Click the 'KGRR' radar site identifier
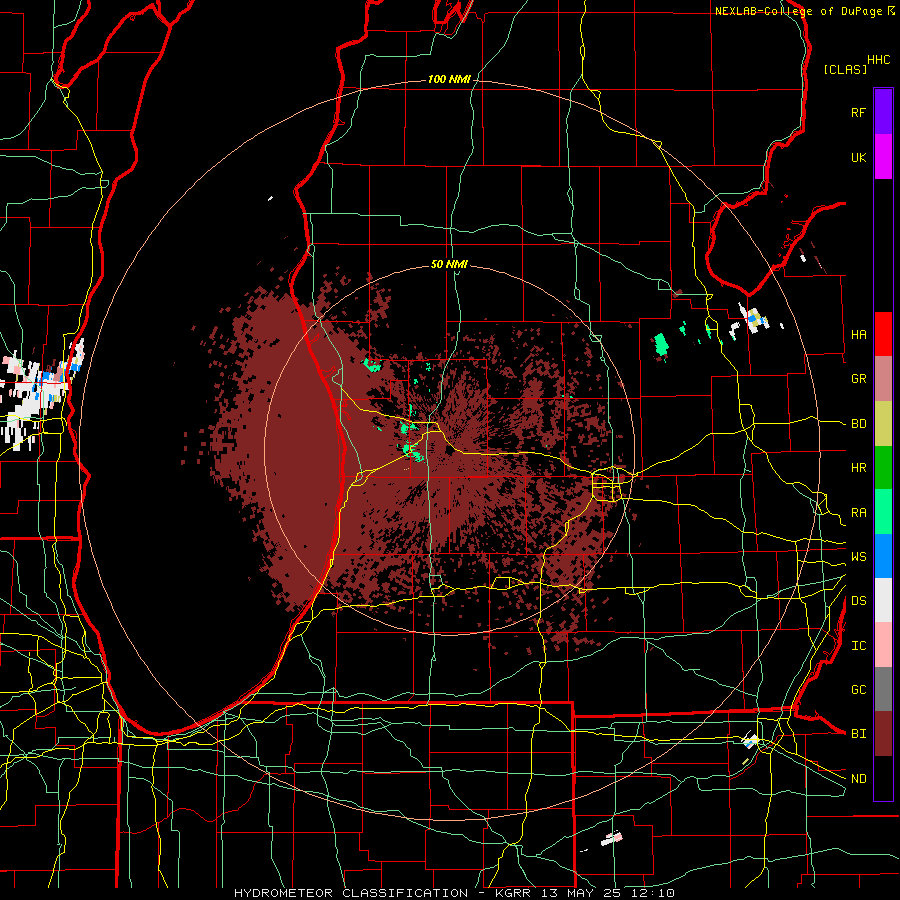 coord(512,893)
